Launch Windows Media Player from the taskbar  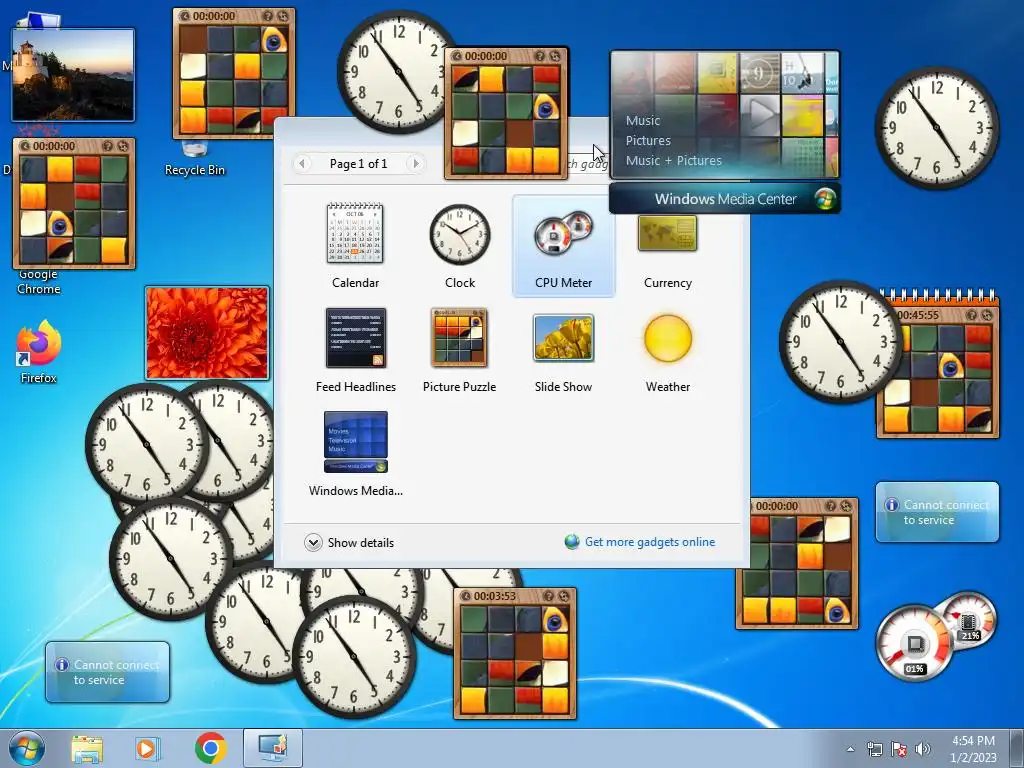point(148,749)
